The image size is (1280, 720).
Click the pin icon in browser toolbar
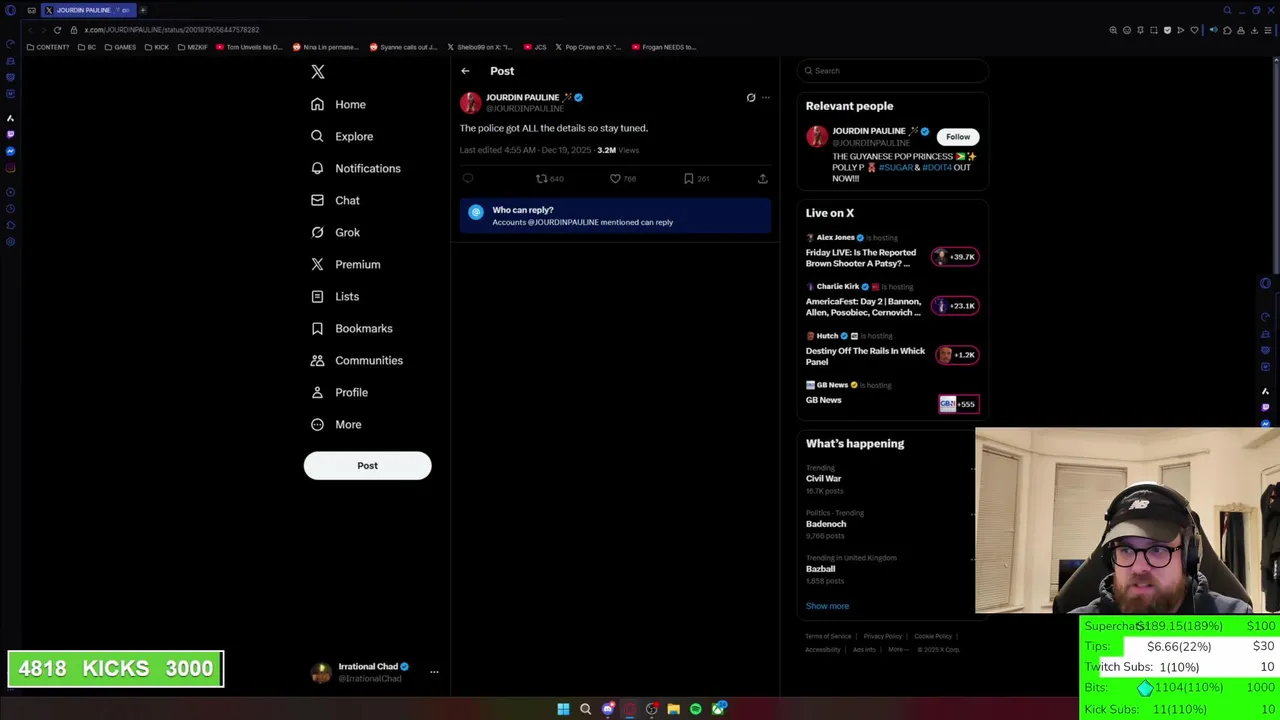1140,30
